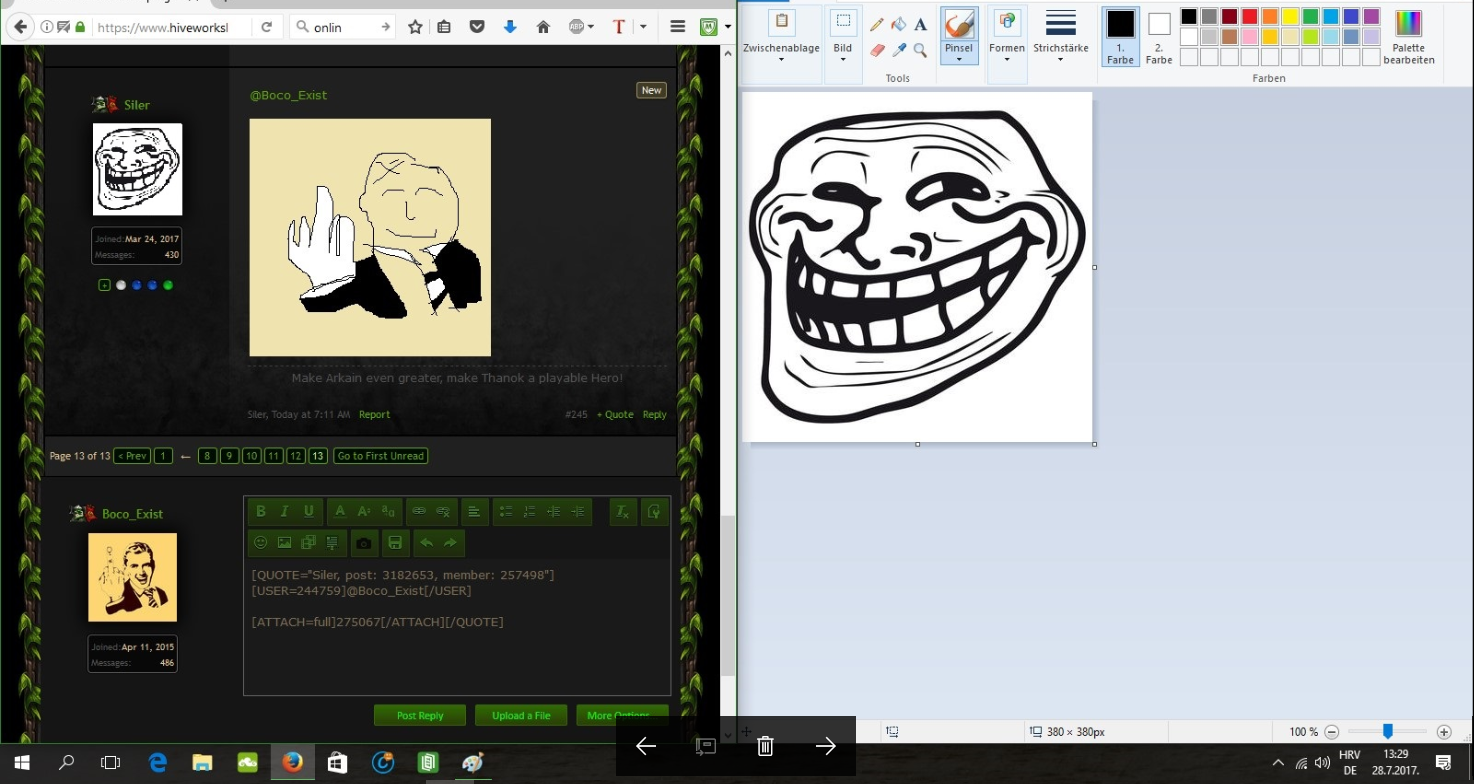Open font size dropdown in editor
This screenshot has width=1474, height=784.
pos(364,511)
